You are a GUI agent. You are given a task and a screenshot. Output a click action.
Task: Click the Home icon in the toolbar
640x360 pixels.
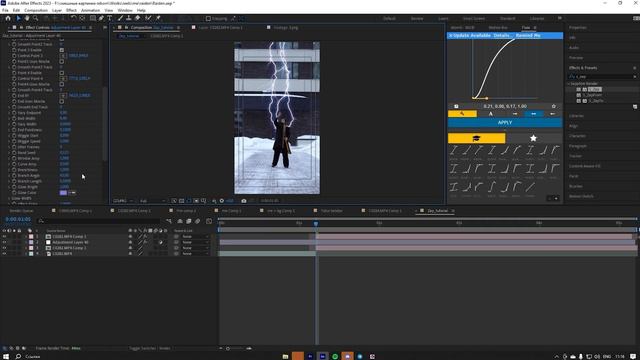8,18
